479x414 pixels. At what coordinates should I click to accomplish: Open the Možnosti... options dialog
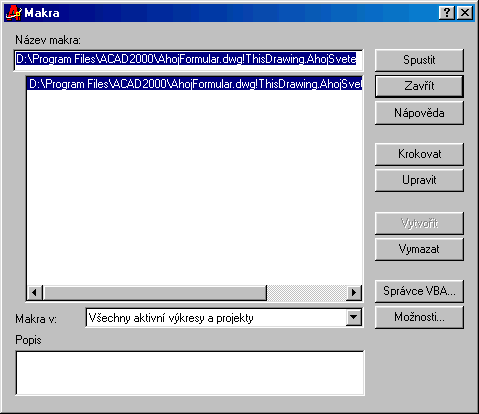click(419, 317)
